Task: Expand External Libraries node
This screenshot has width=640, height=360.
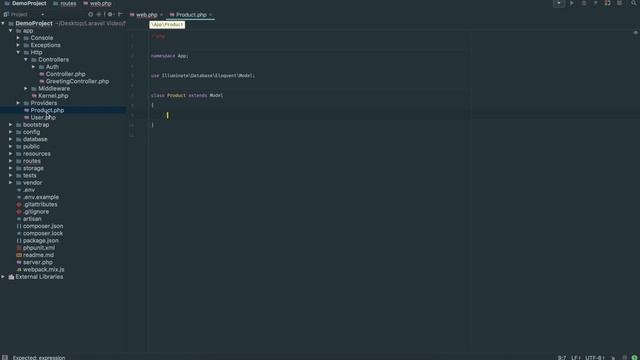Action: 3,277
